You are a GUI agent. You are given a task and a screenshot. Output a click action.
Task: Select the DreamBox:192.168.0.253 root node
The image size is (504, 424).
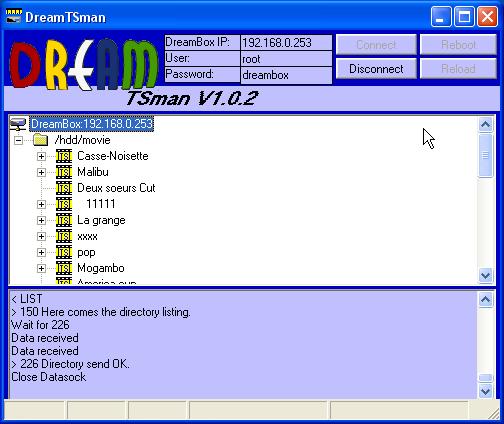pos(92,124)
